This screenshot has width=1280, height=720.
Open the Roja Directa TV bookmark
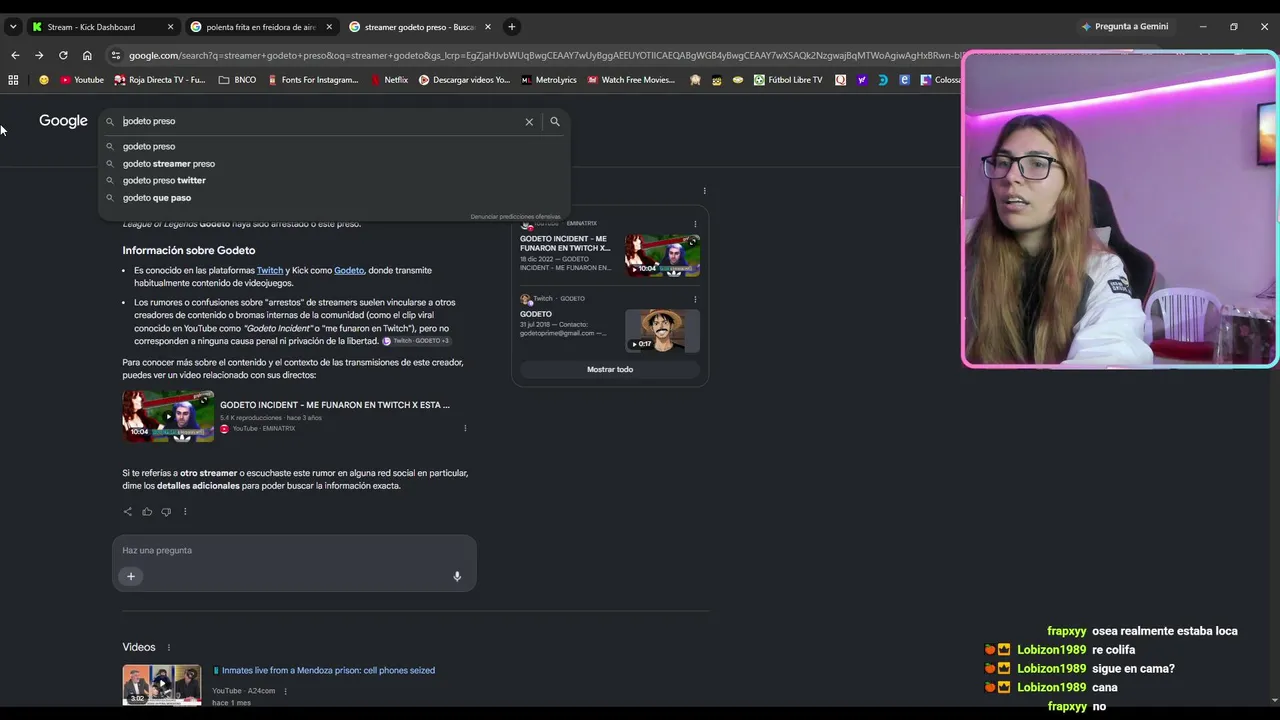(x=160, y=80)
